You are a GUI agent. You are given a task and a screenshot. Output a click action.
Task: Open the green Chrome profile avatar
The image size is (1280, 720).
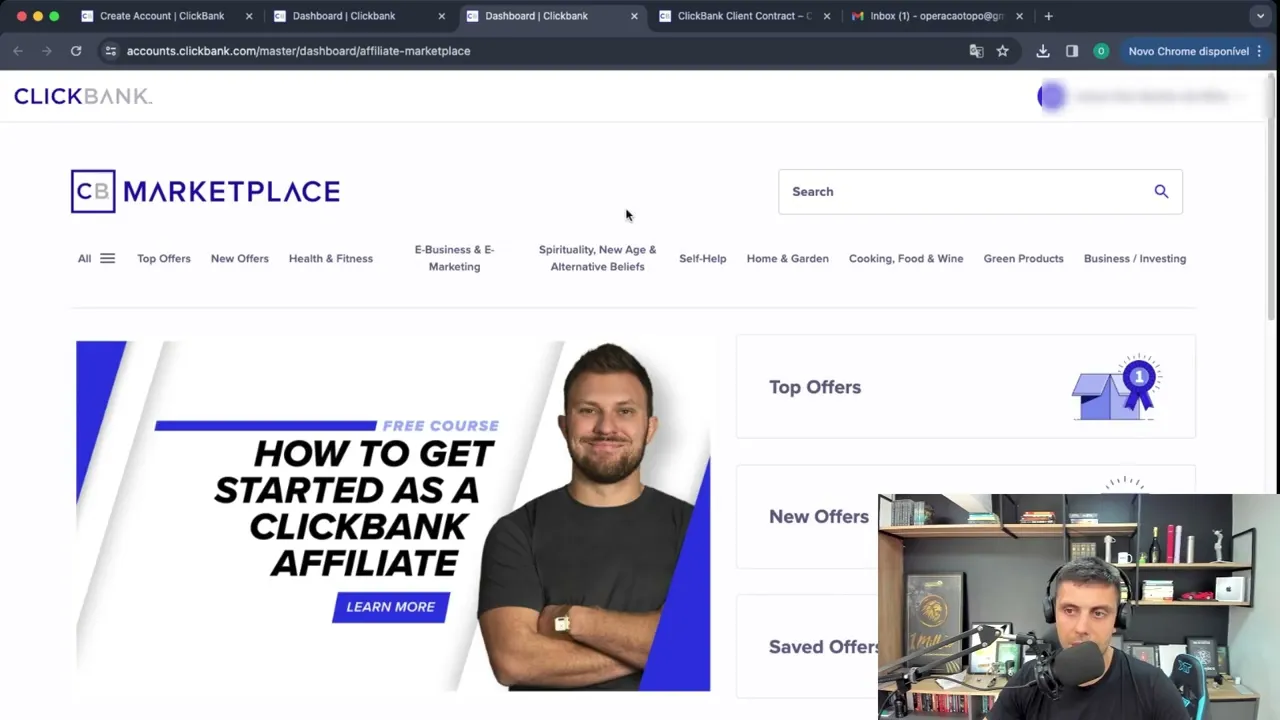click(x=1101, y=51)
